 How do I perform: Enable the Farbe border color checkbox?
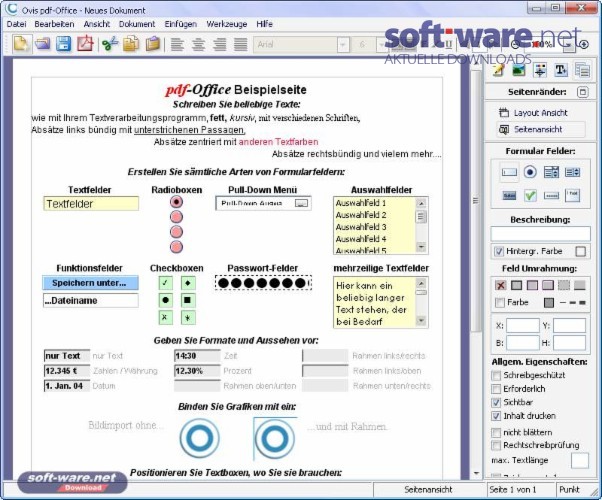499,303
